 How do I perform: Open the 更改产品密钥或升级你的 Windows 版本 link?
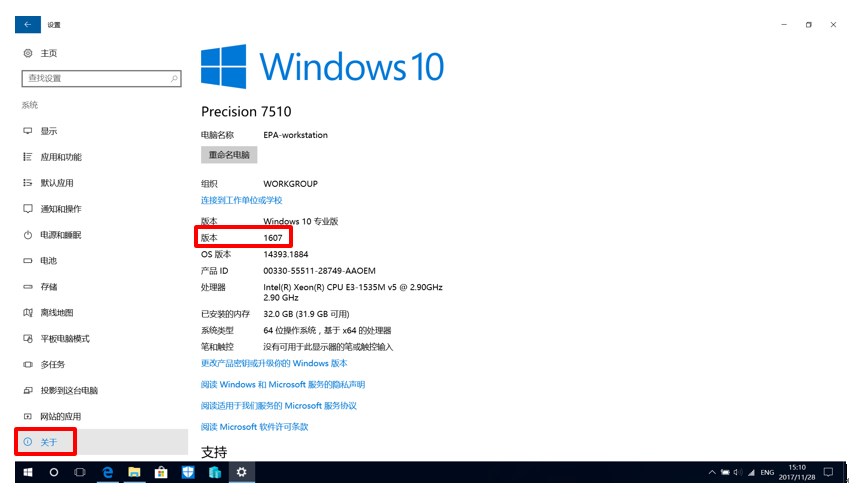[x=274, y=363]
